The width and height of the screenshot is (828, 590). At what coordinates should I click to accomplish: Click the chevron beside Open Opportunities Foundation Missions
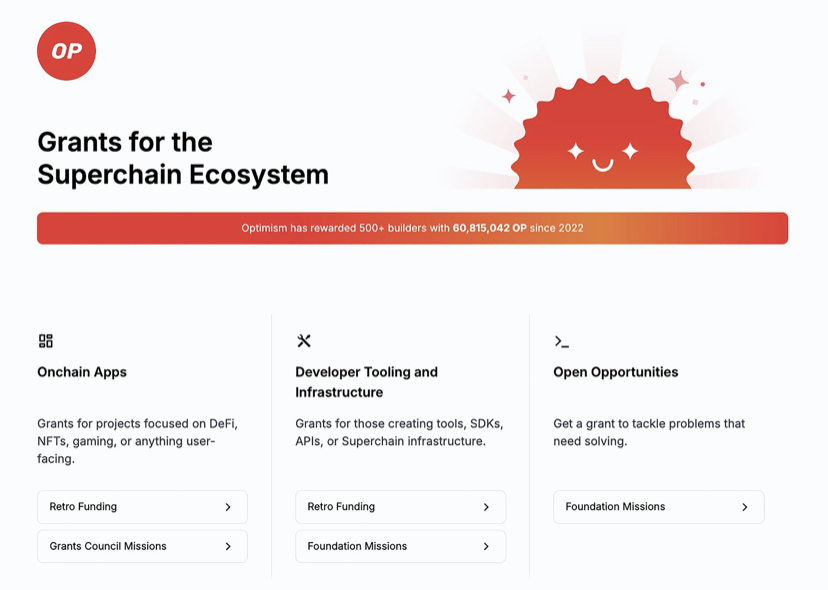[745, 507]
